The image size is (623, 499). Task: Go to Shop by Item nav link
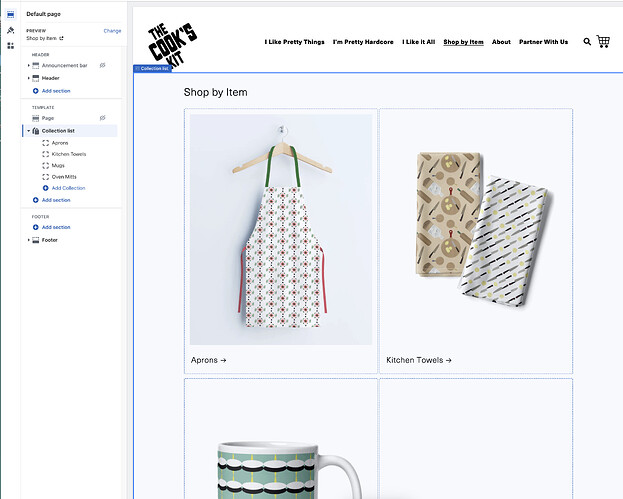tap(463, 42)
